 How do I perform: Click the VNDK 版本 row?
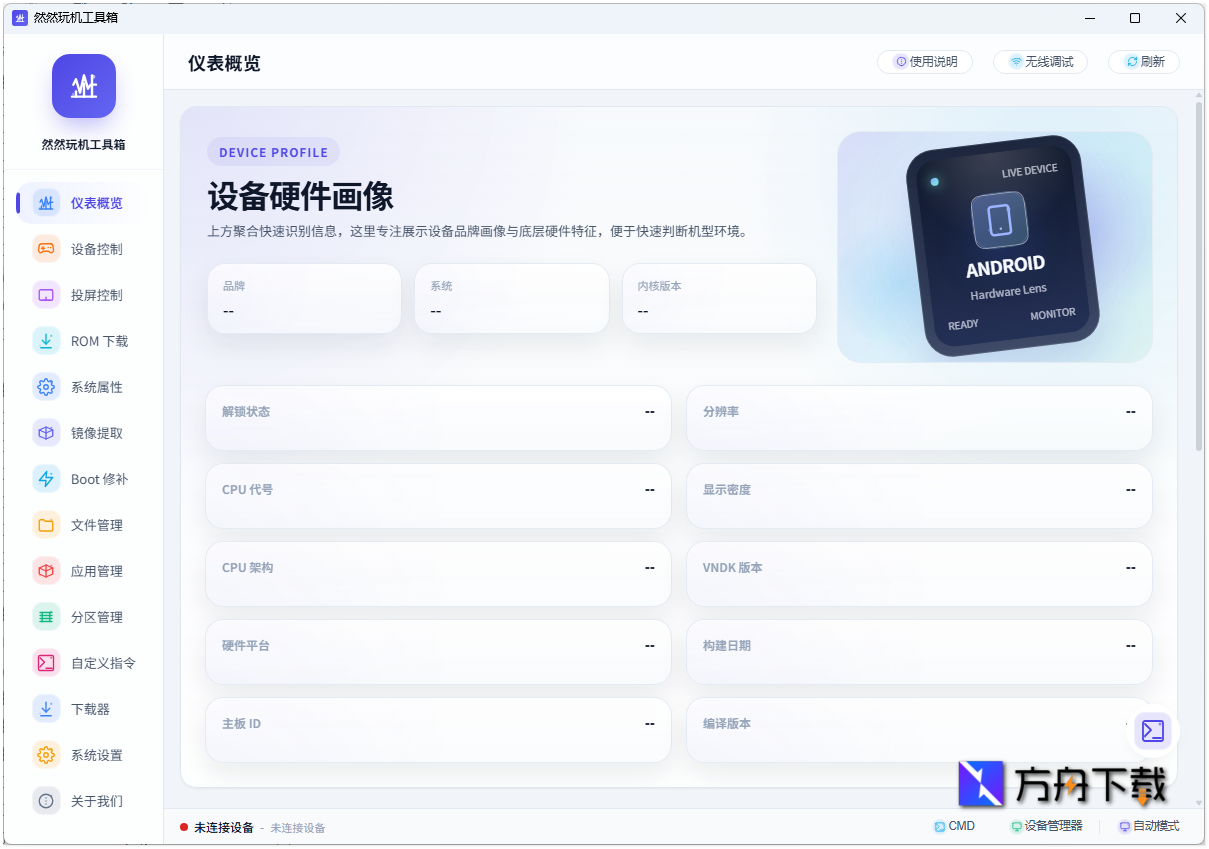(x=919, y=574)
